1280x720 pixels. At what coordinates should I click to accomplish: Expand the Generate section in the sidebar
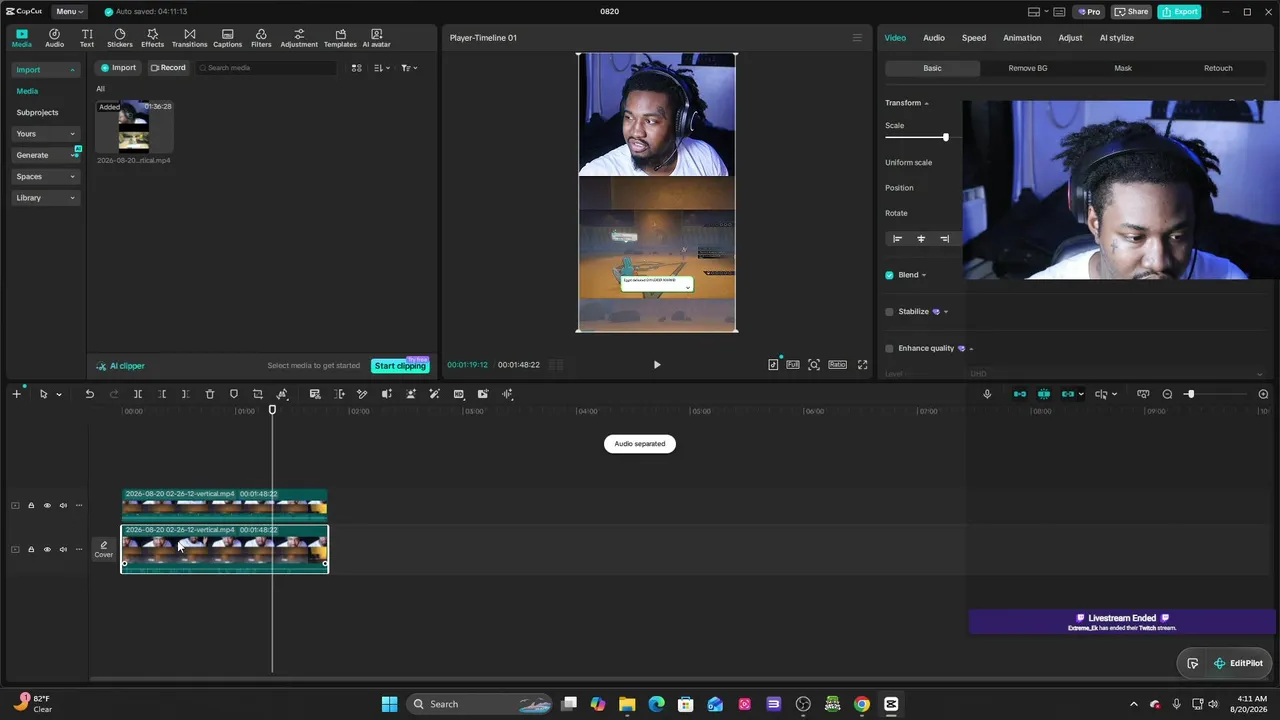[46, 155]
